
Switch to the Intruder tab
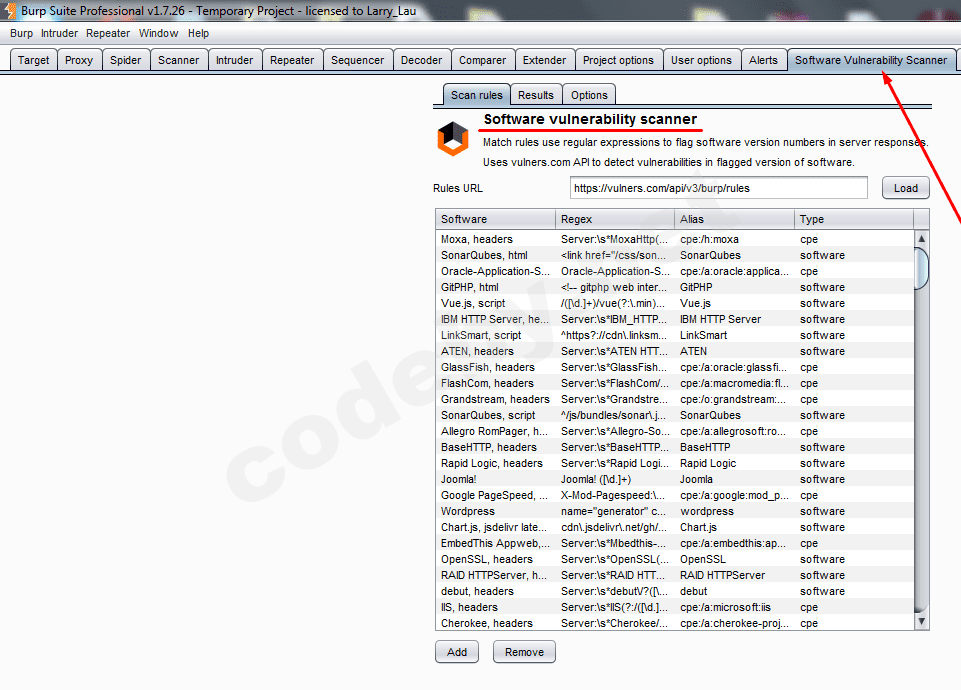pos(234,60)
